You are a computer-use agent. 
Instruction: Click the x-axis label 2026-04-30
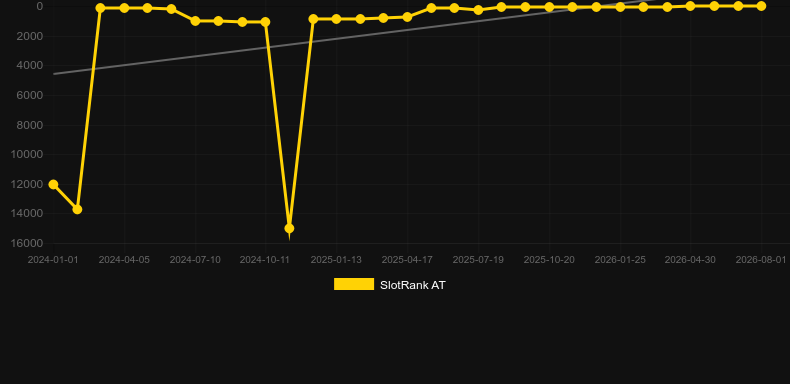coord(690,260)
